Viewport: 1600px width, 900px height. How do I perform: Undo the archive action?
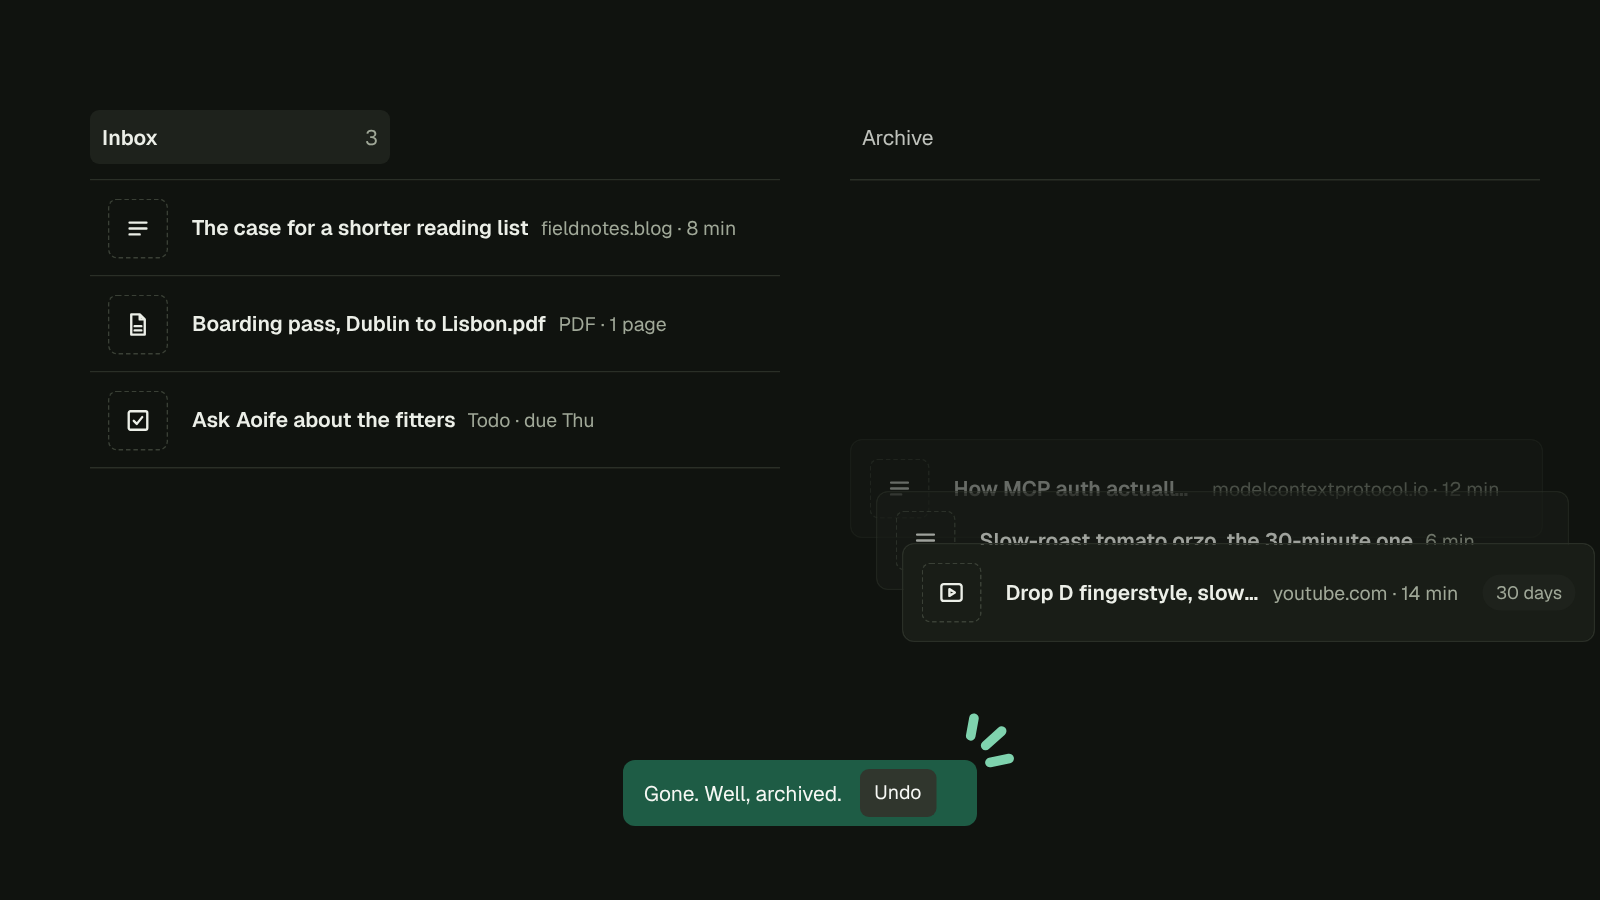[x=897, y=793]
